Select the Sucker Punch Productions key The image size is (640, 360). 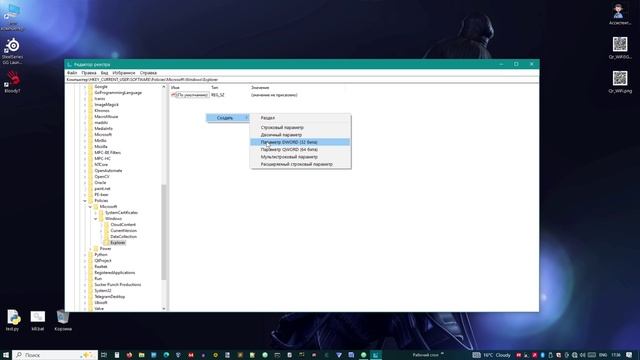(118, 284)
